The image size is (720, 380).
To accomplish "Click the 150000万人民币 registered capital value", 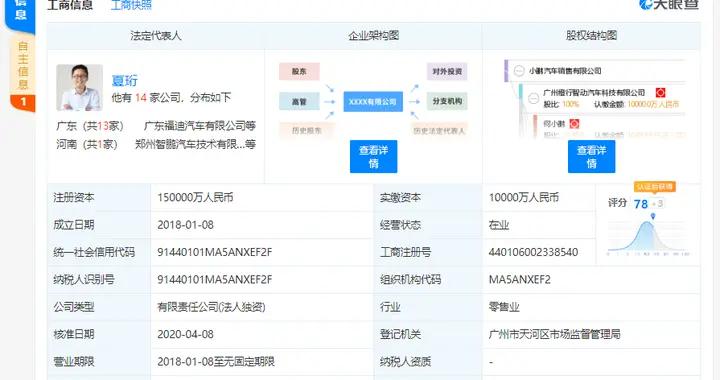I will pos(195,197).
